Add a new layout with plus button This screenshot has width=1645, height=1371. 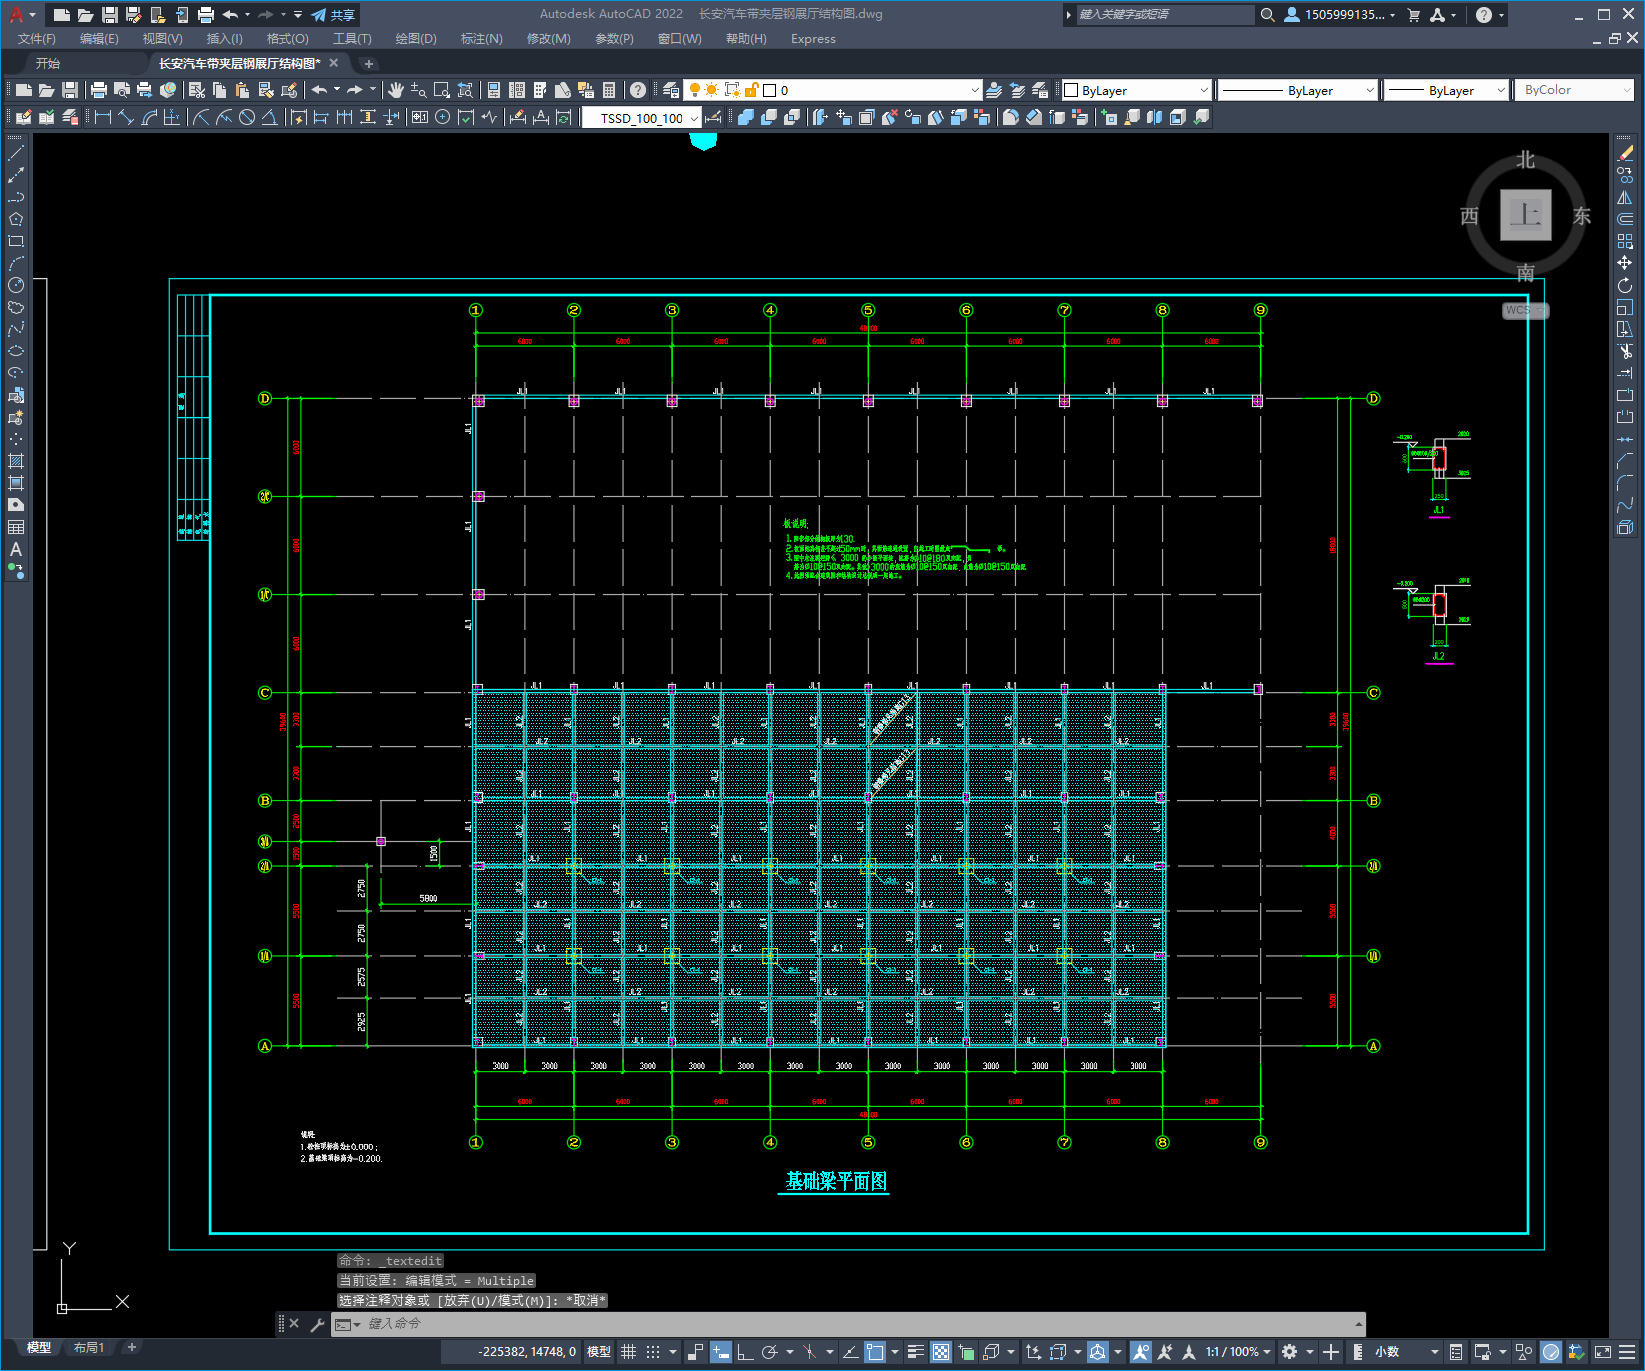coord(131,1348)
